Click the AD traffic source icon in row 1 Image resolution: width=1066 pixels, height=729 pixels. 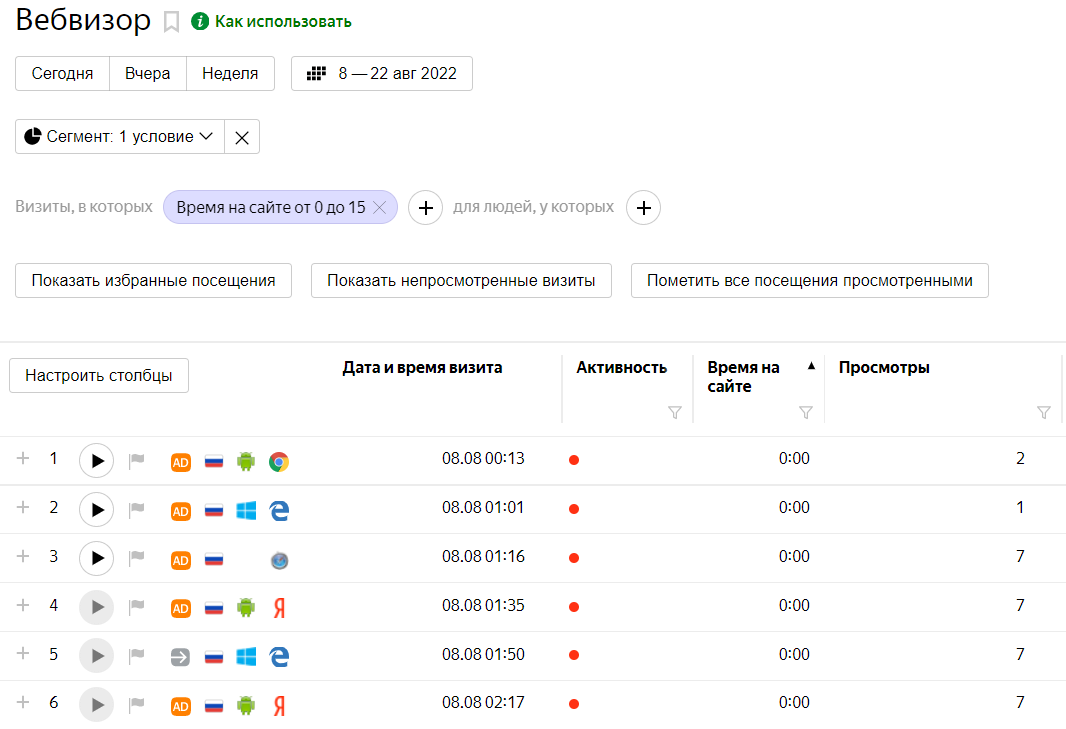click(181, 461)
